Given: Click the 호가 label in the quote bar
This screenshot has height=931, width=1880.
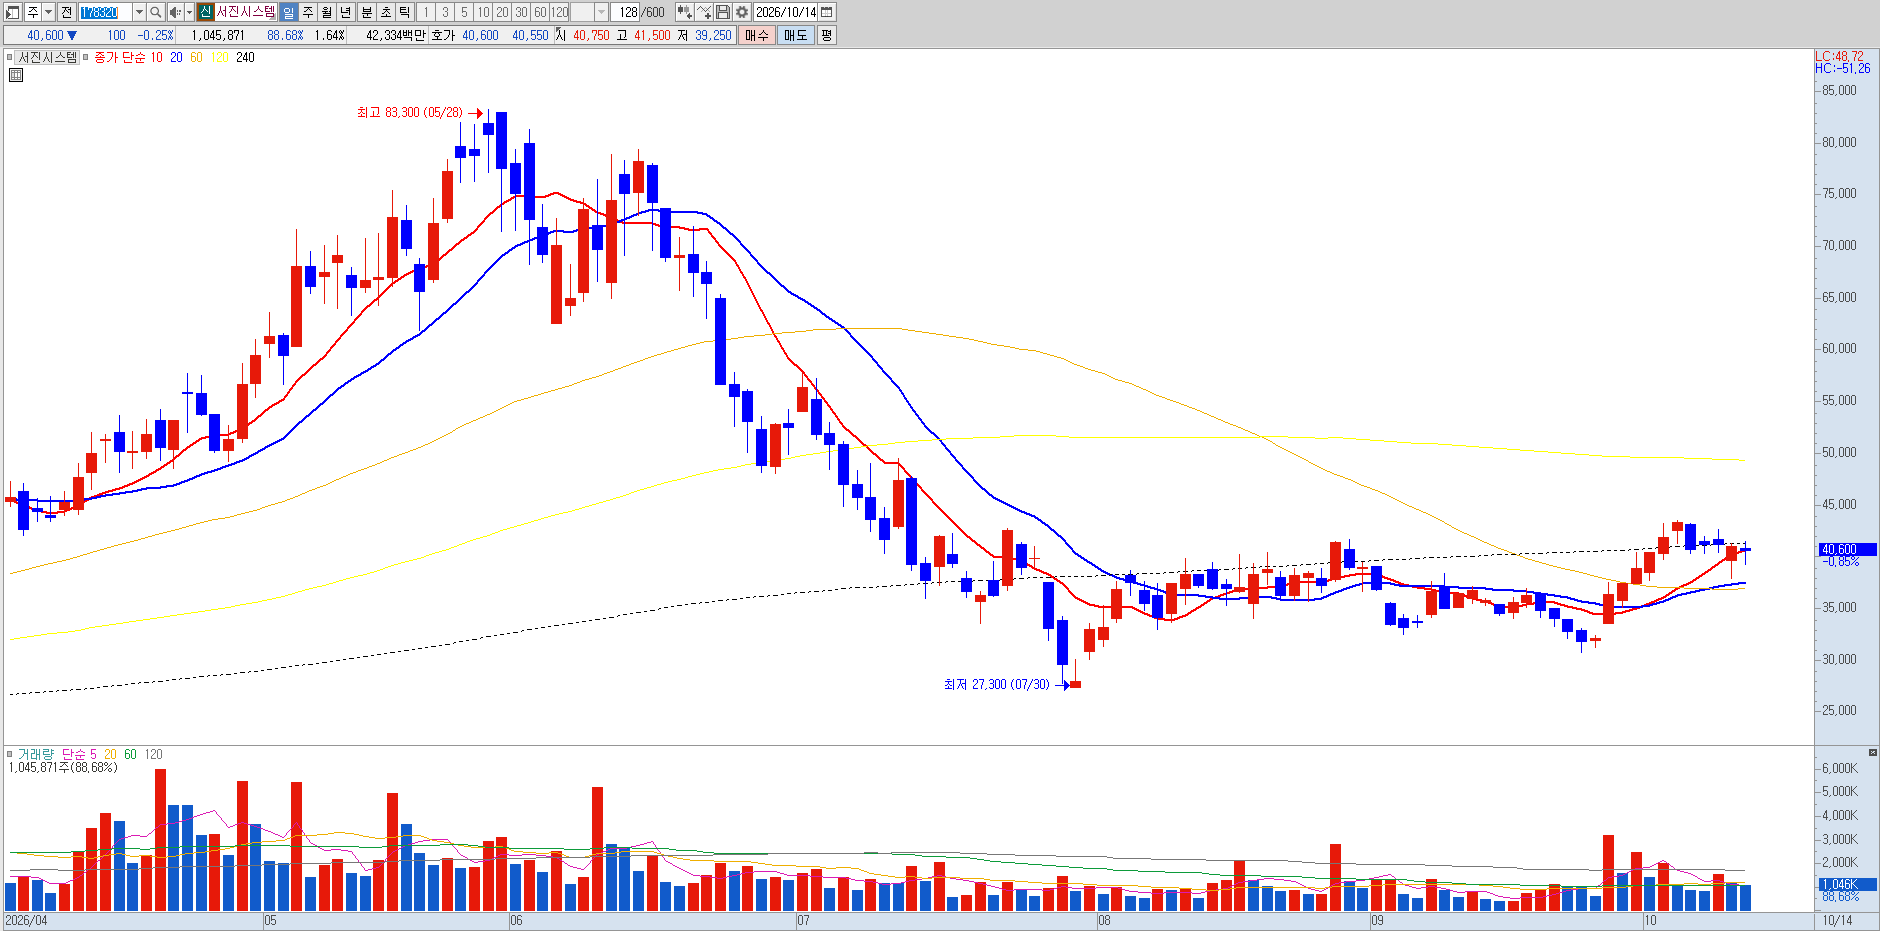Looking at the screenshot, I should [443, 35].
